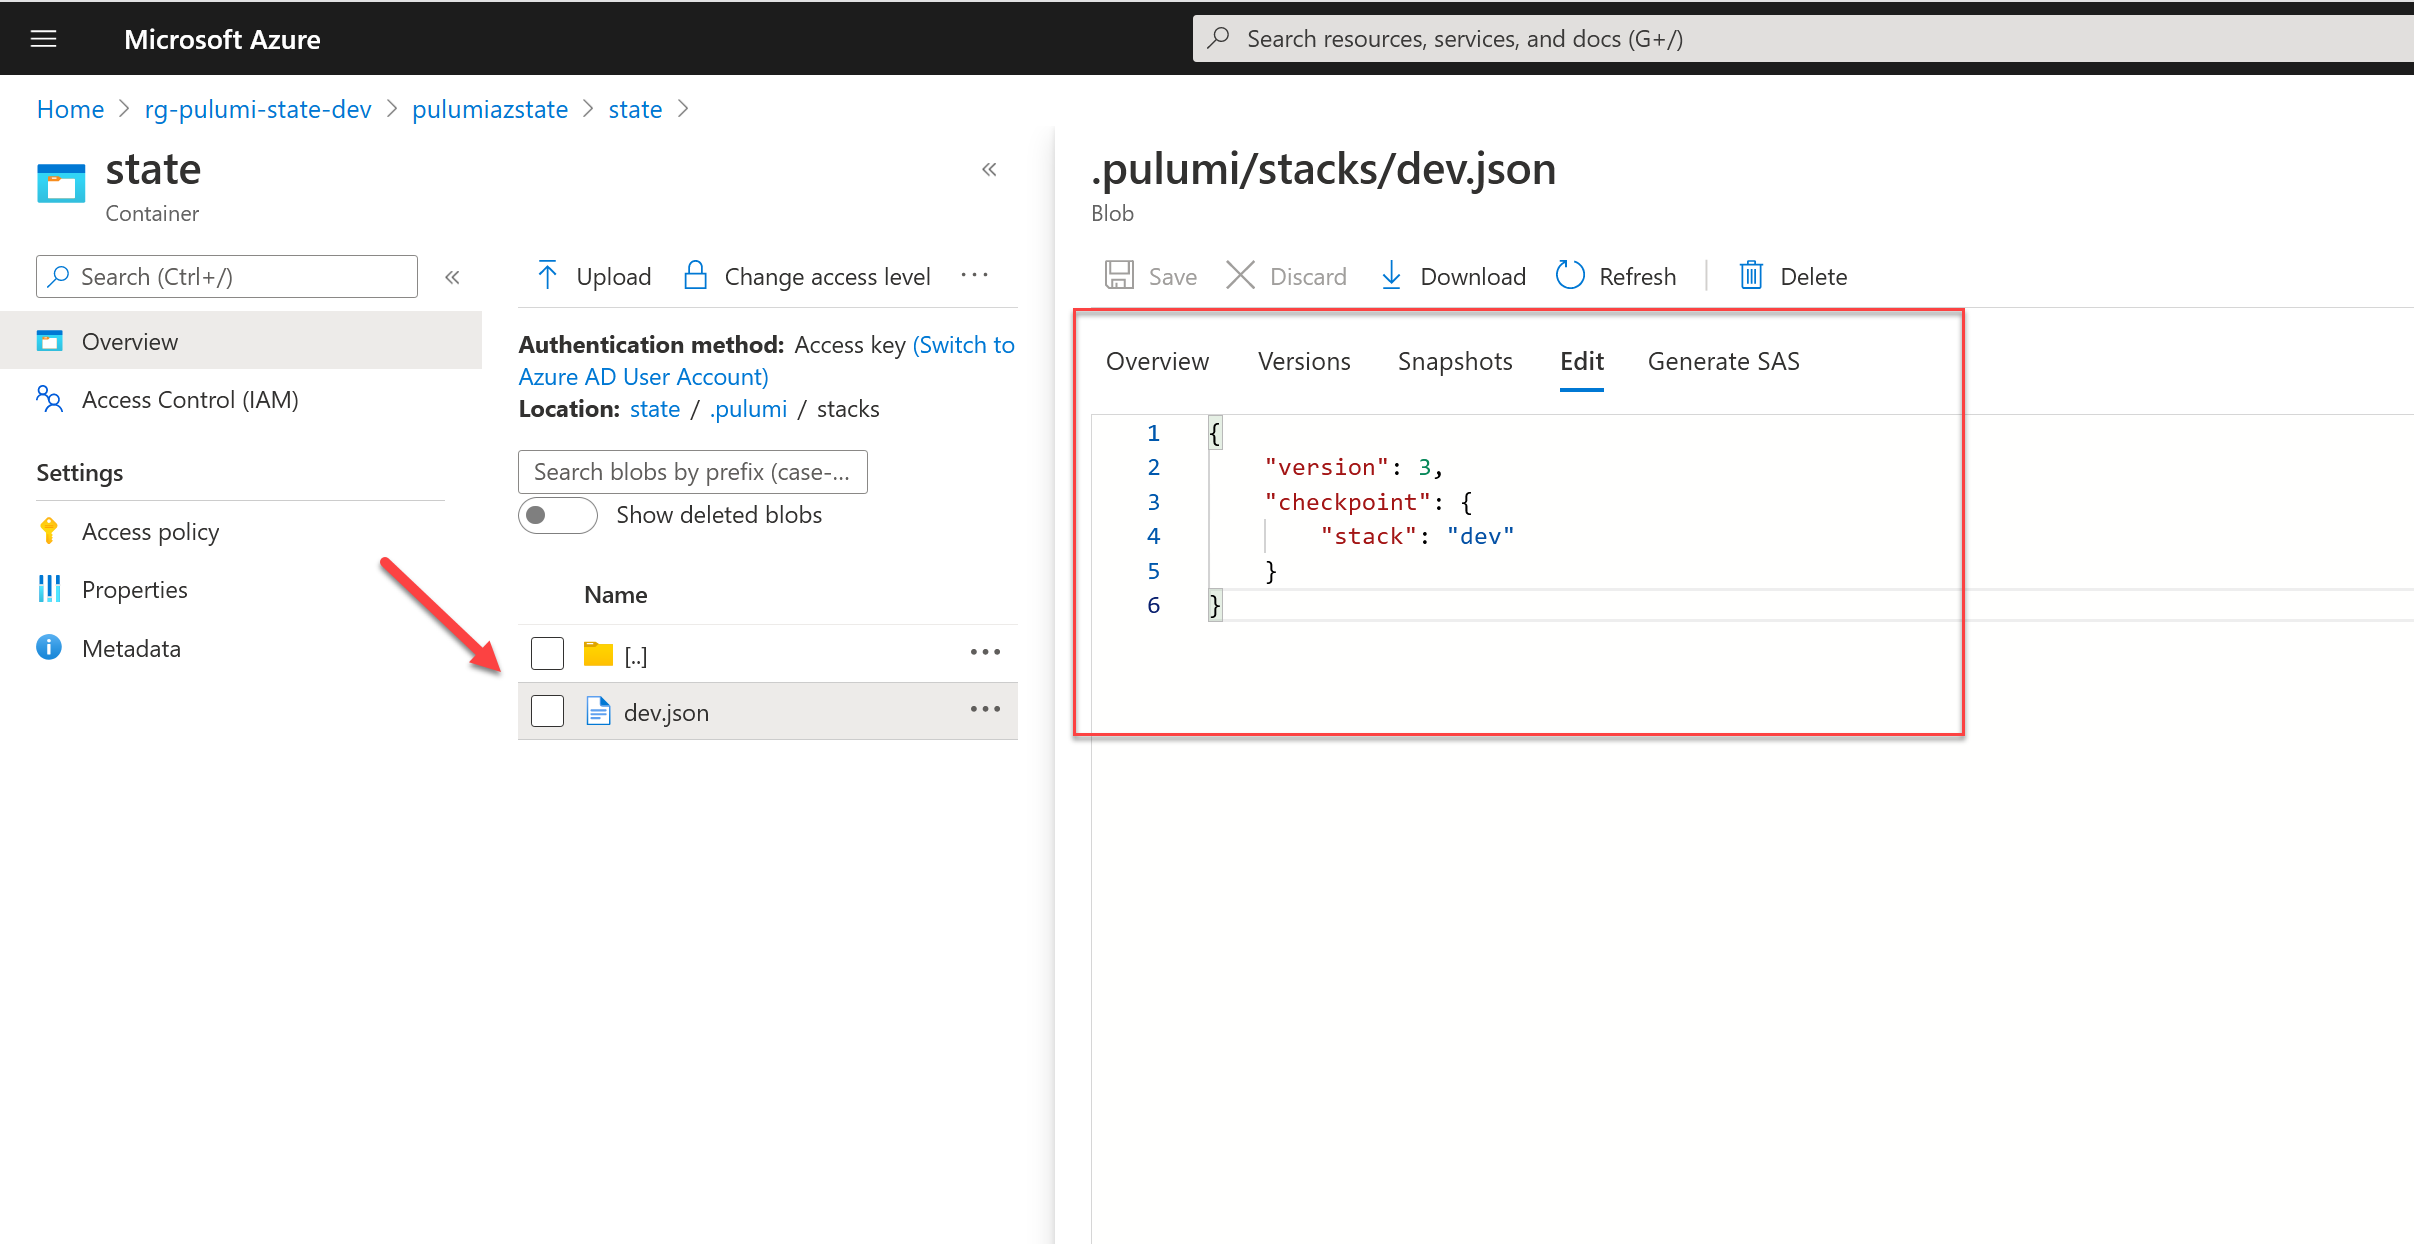
Task: Navigate to .pulumi in Location path
Action: pyautogui.click(x=749, y=409)
